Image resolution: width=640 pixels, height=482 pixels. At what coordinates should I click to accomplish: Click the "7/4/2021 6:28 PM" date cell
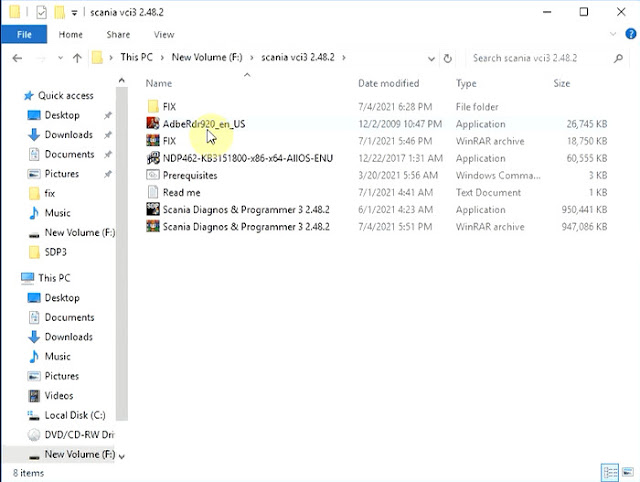click(x=395, y=107)
